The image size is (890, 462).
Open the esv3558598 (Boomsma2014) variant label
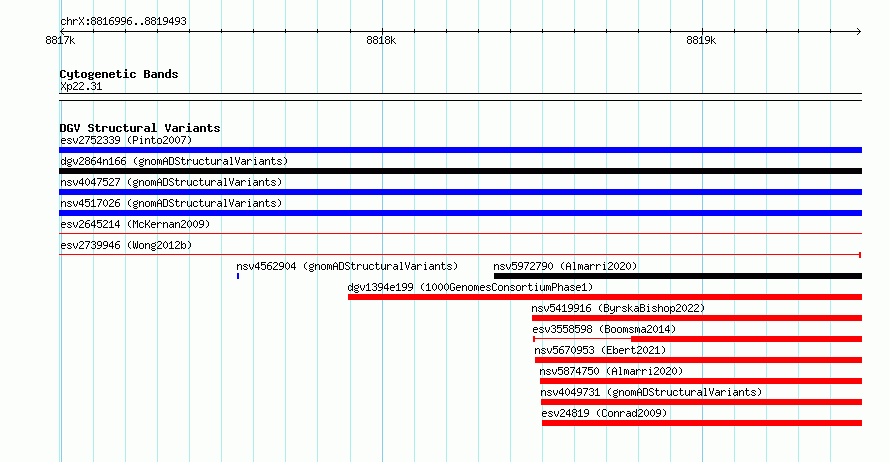pyautogui.click(x=604, y=329)
